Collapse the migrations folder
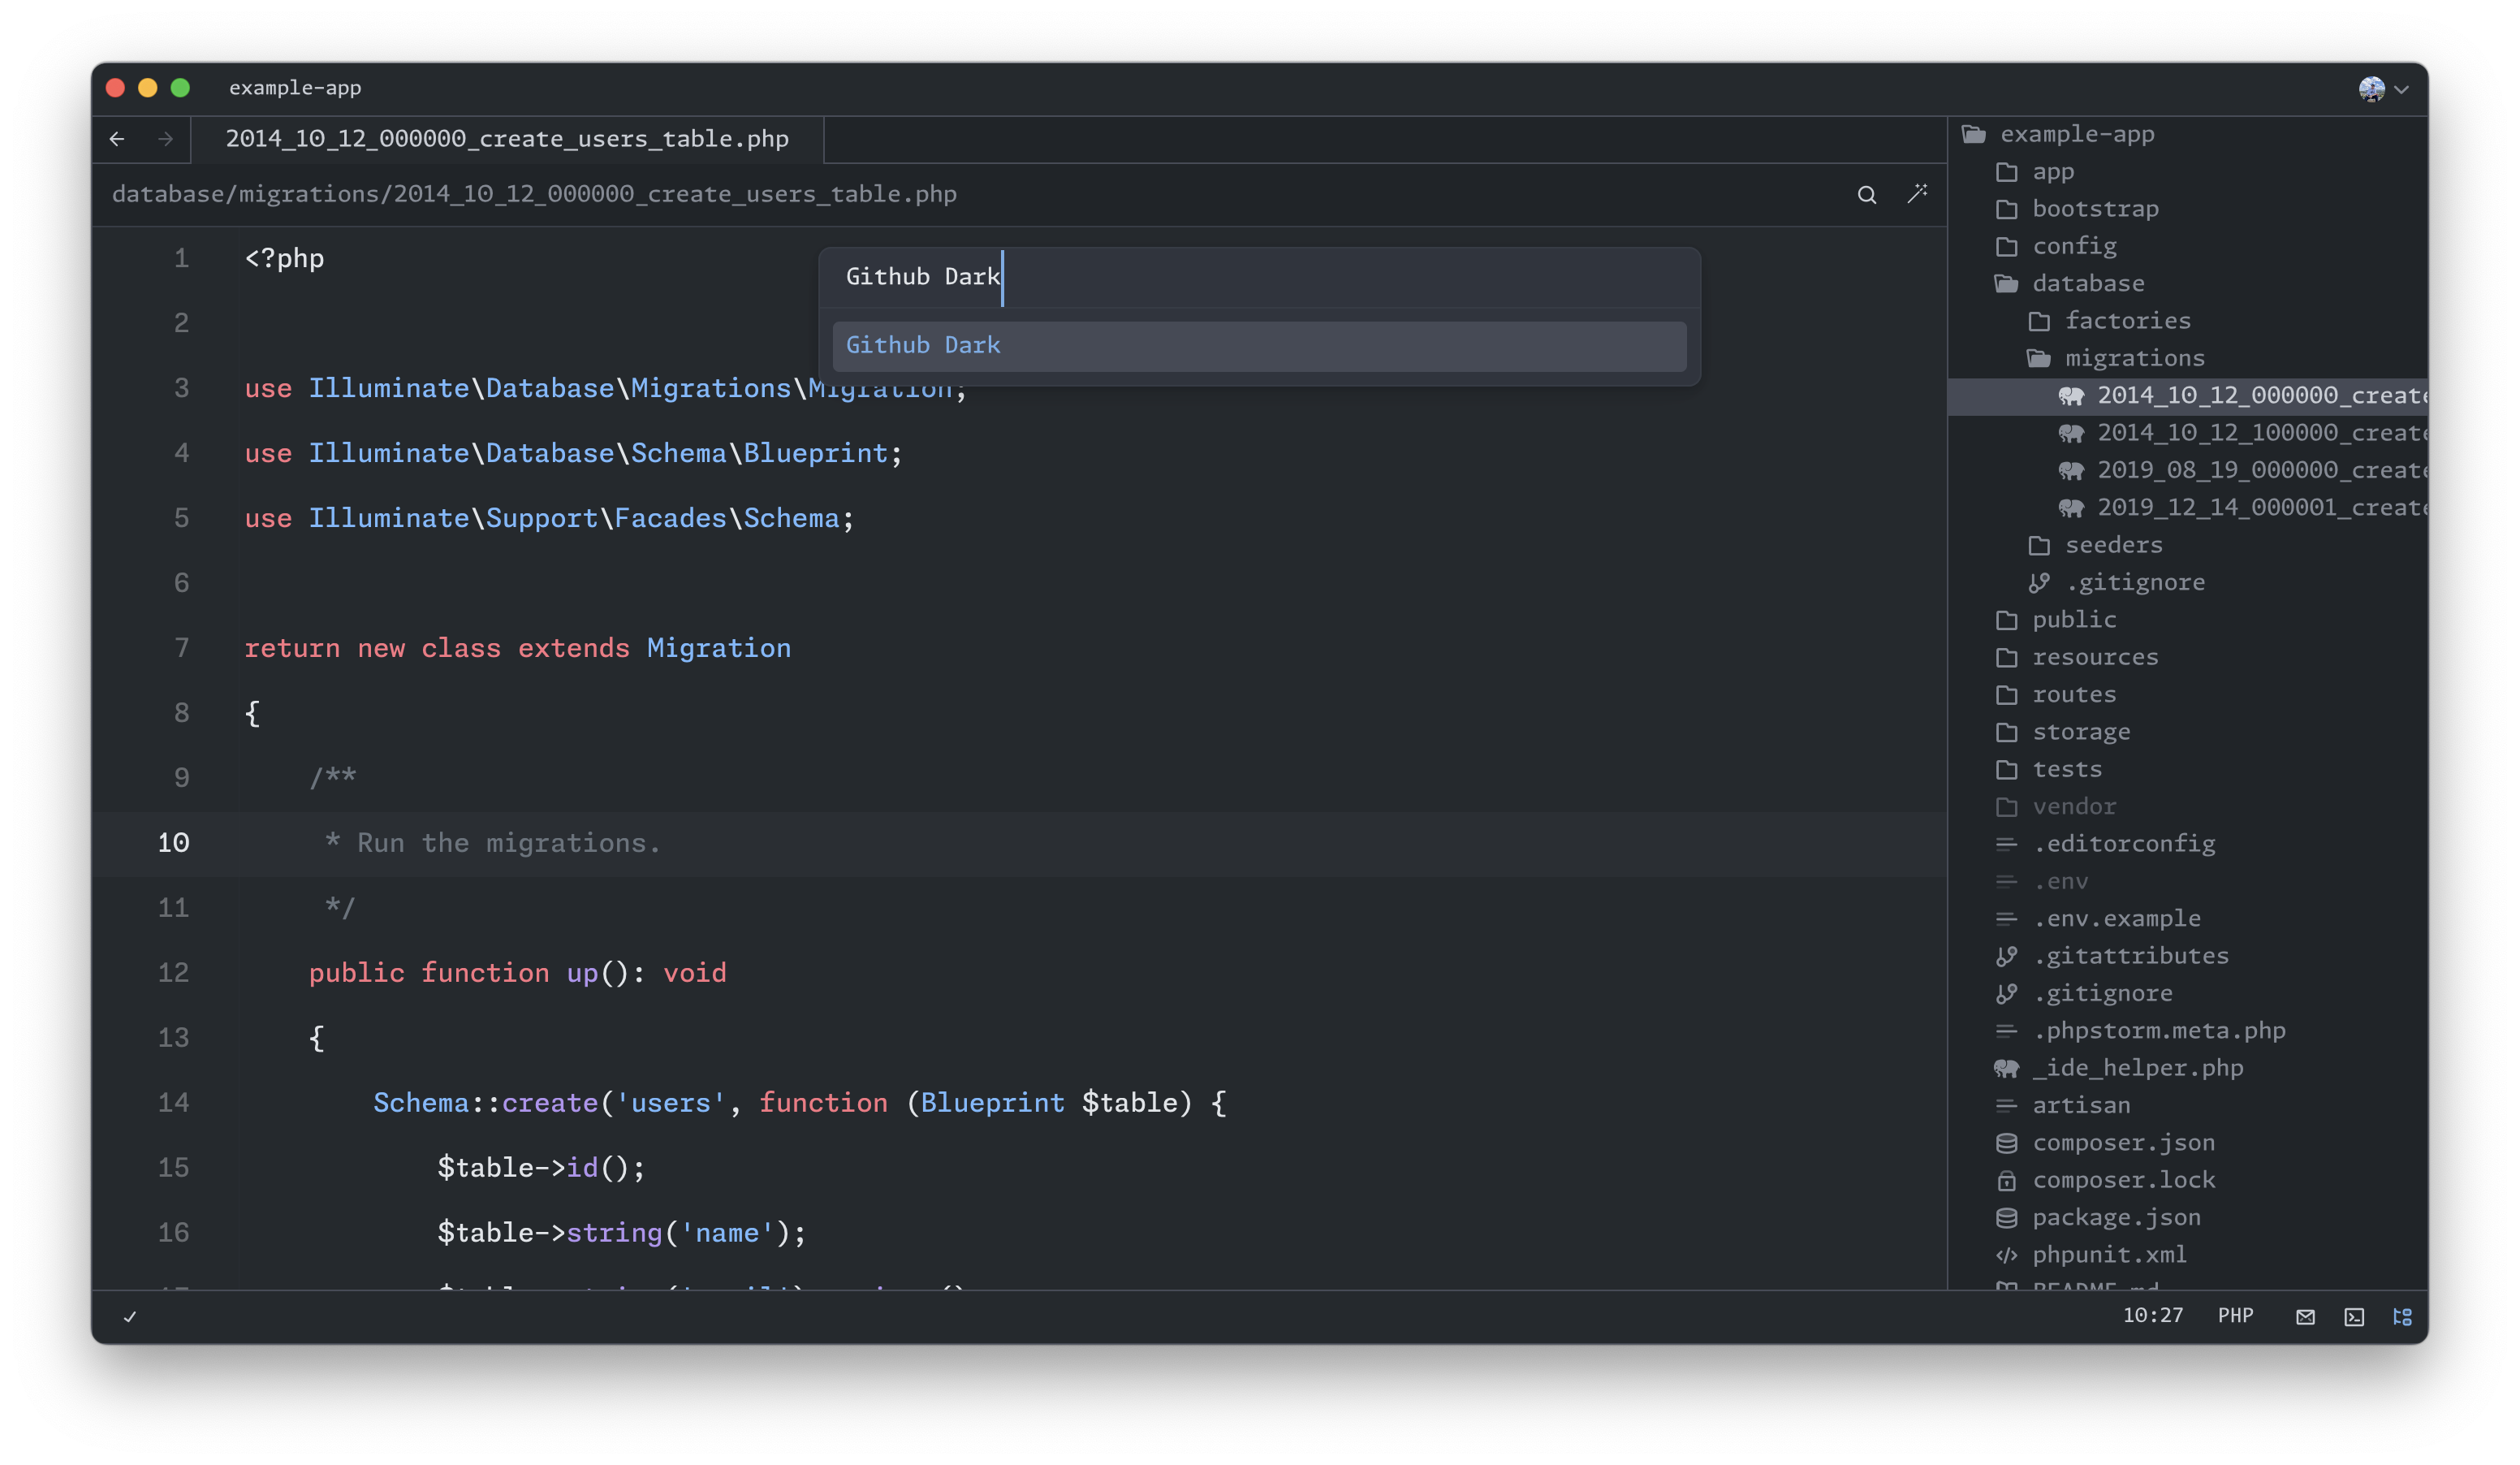Screen dimensions: 2520x1465 pos(2134,358)
